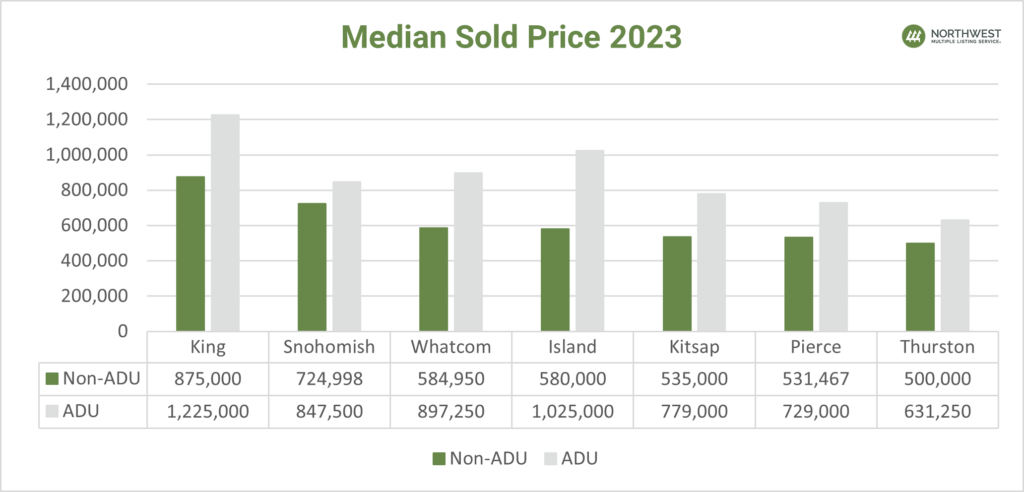Click the green Non-ADU legend swatch below chart
This screenshot has width=1024, height=492.
point(438,459)
